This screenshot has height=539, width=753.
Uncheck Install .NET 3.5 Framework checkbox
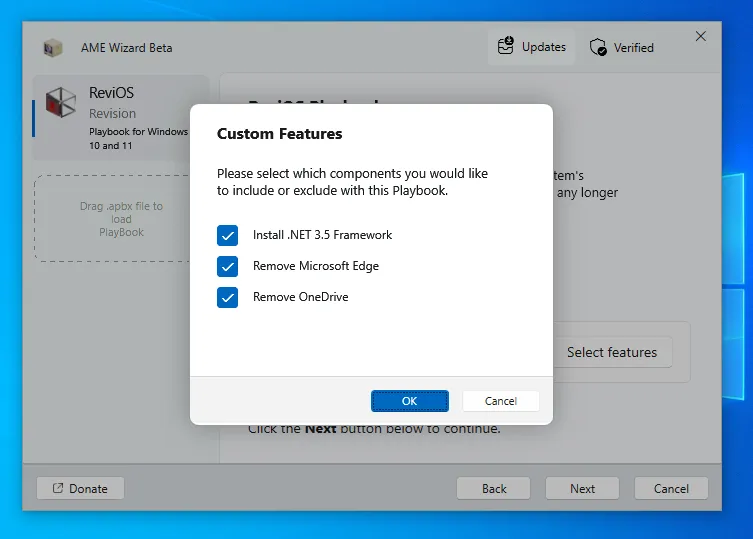tap(227, 235)
